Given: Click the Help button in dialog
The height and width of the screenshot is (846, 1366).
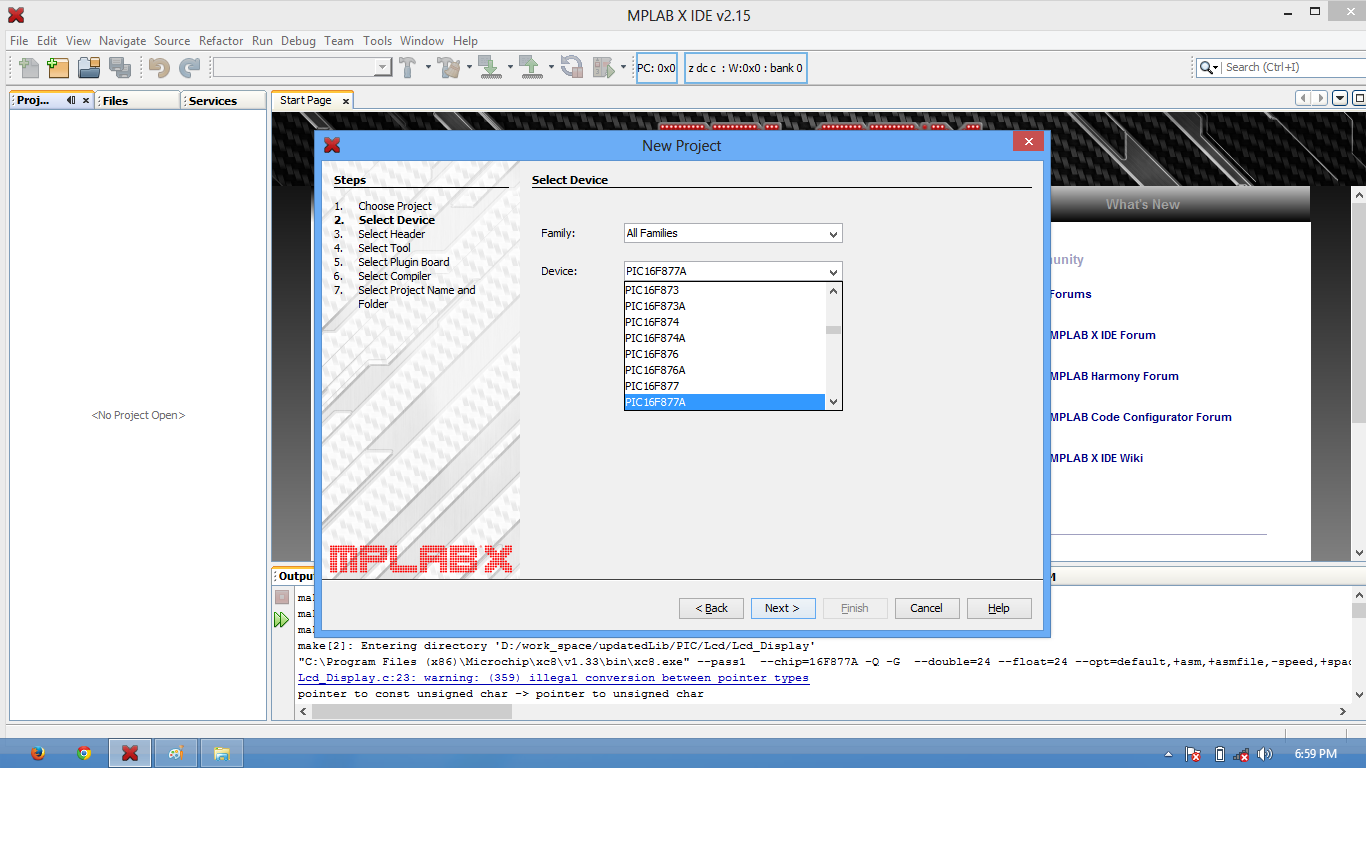Looking at the screenshot, I should (999, 608).
